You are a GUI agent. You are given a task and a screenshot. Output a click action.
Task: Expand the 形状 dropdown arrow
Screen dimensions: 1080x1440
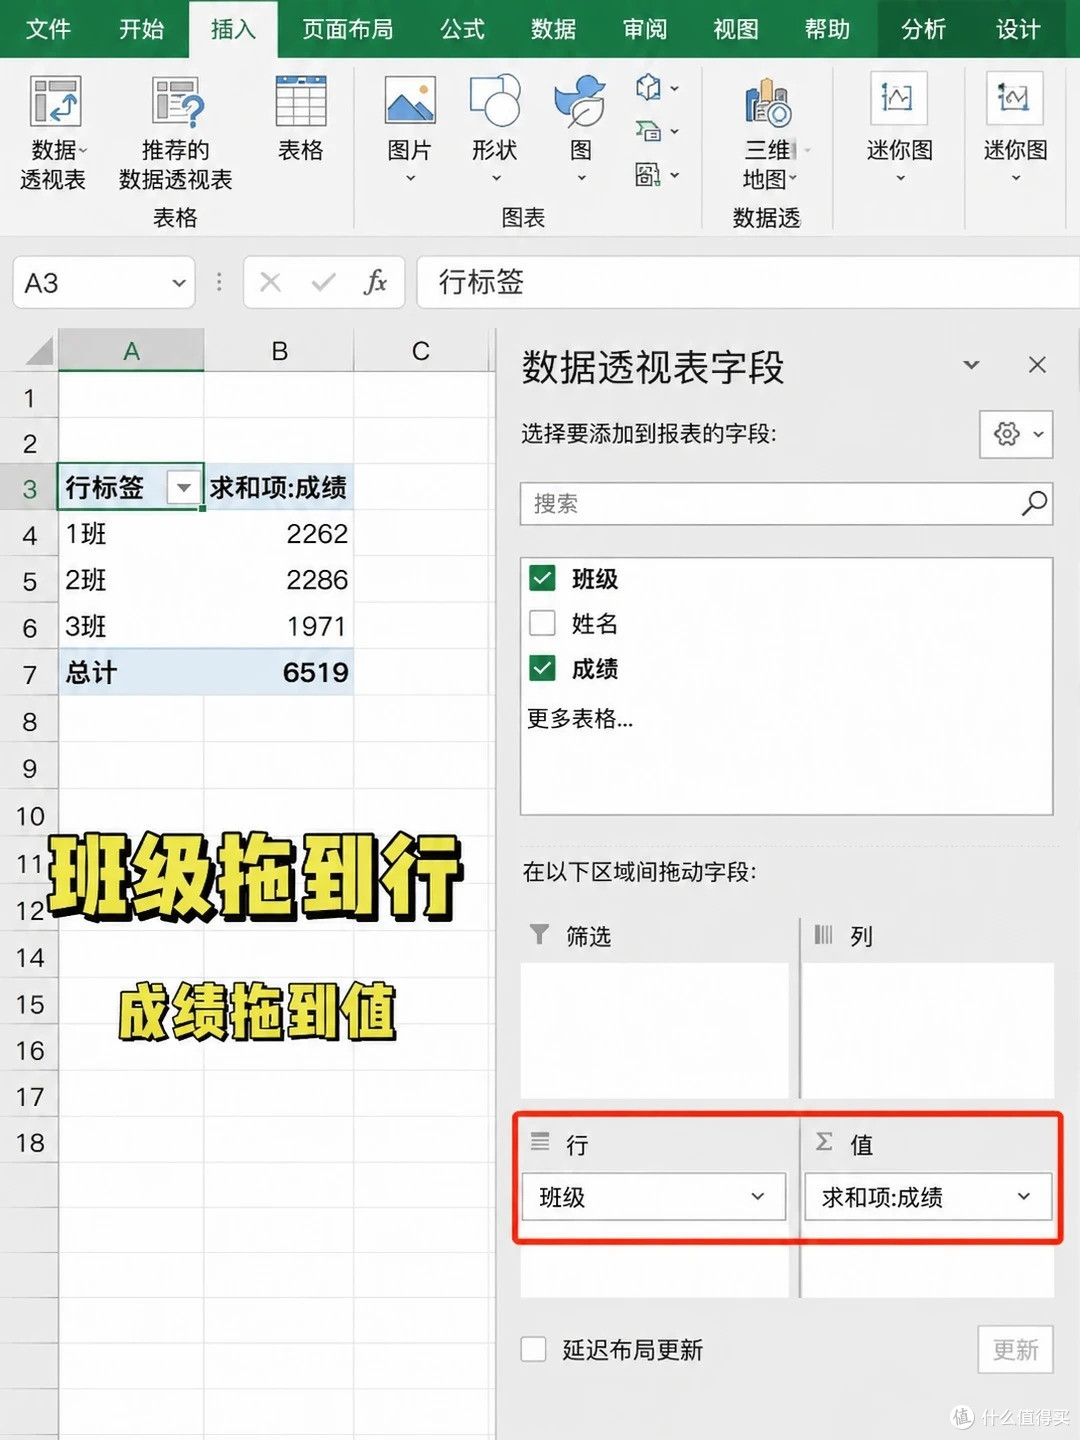(495, 179)
